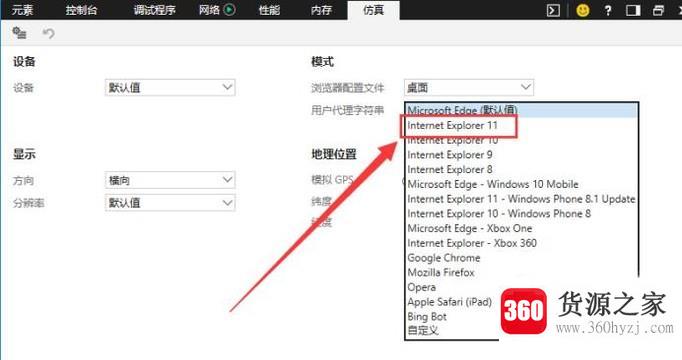This screenshot has width=682, height=360.
Task: Open the question mark help icon
Action: coord(608,10)
